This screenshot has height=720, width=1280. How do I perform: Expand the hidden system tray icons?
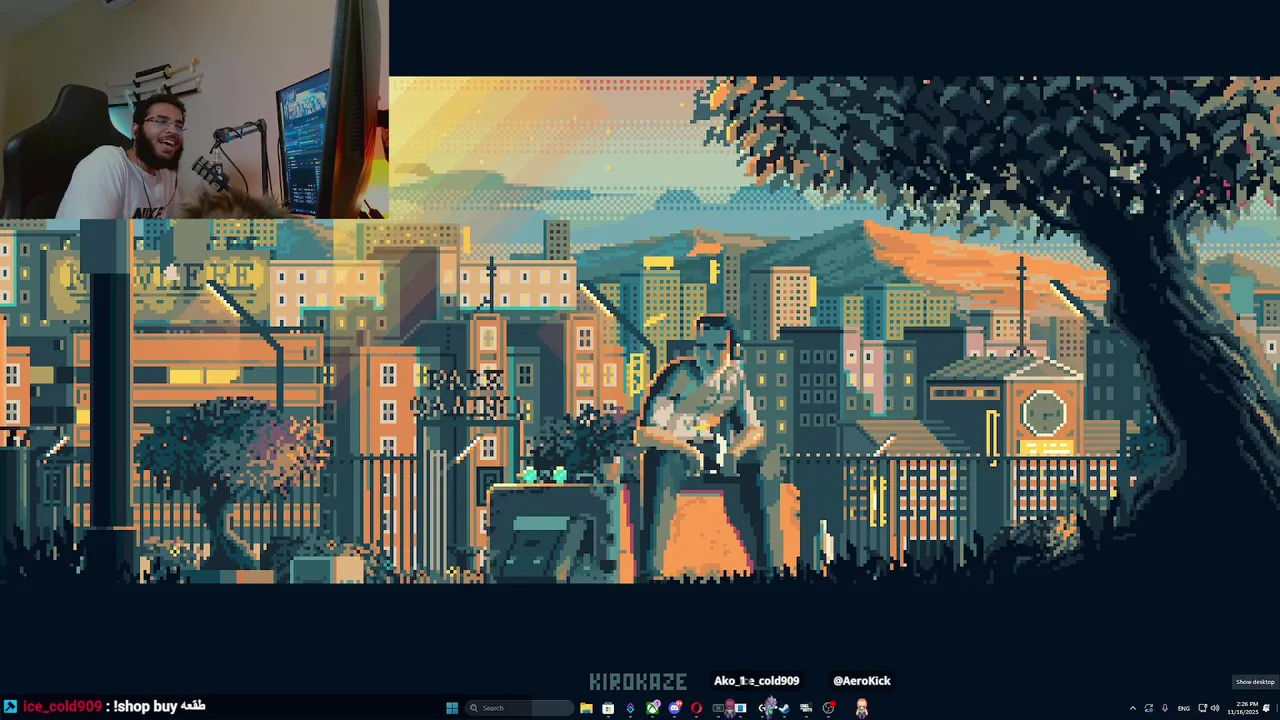(x=1133, y=708)
